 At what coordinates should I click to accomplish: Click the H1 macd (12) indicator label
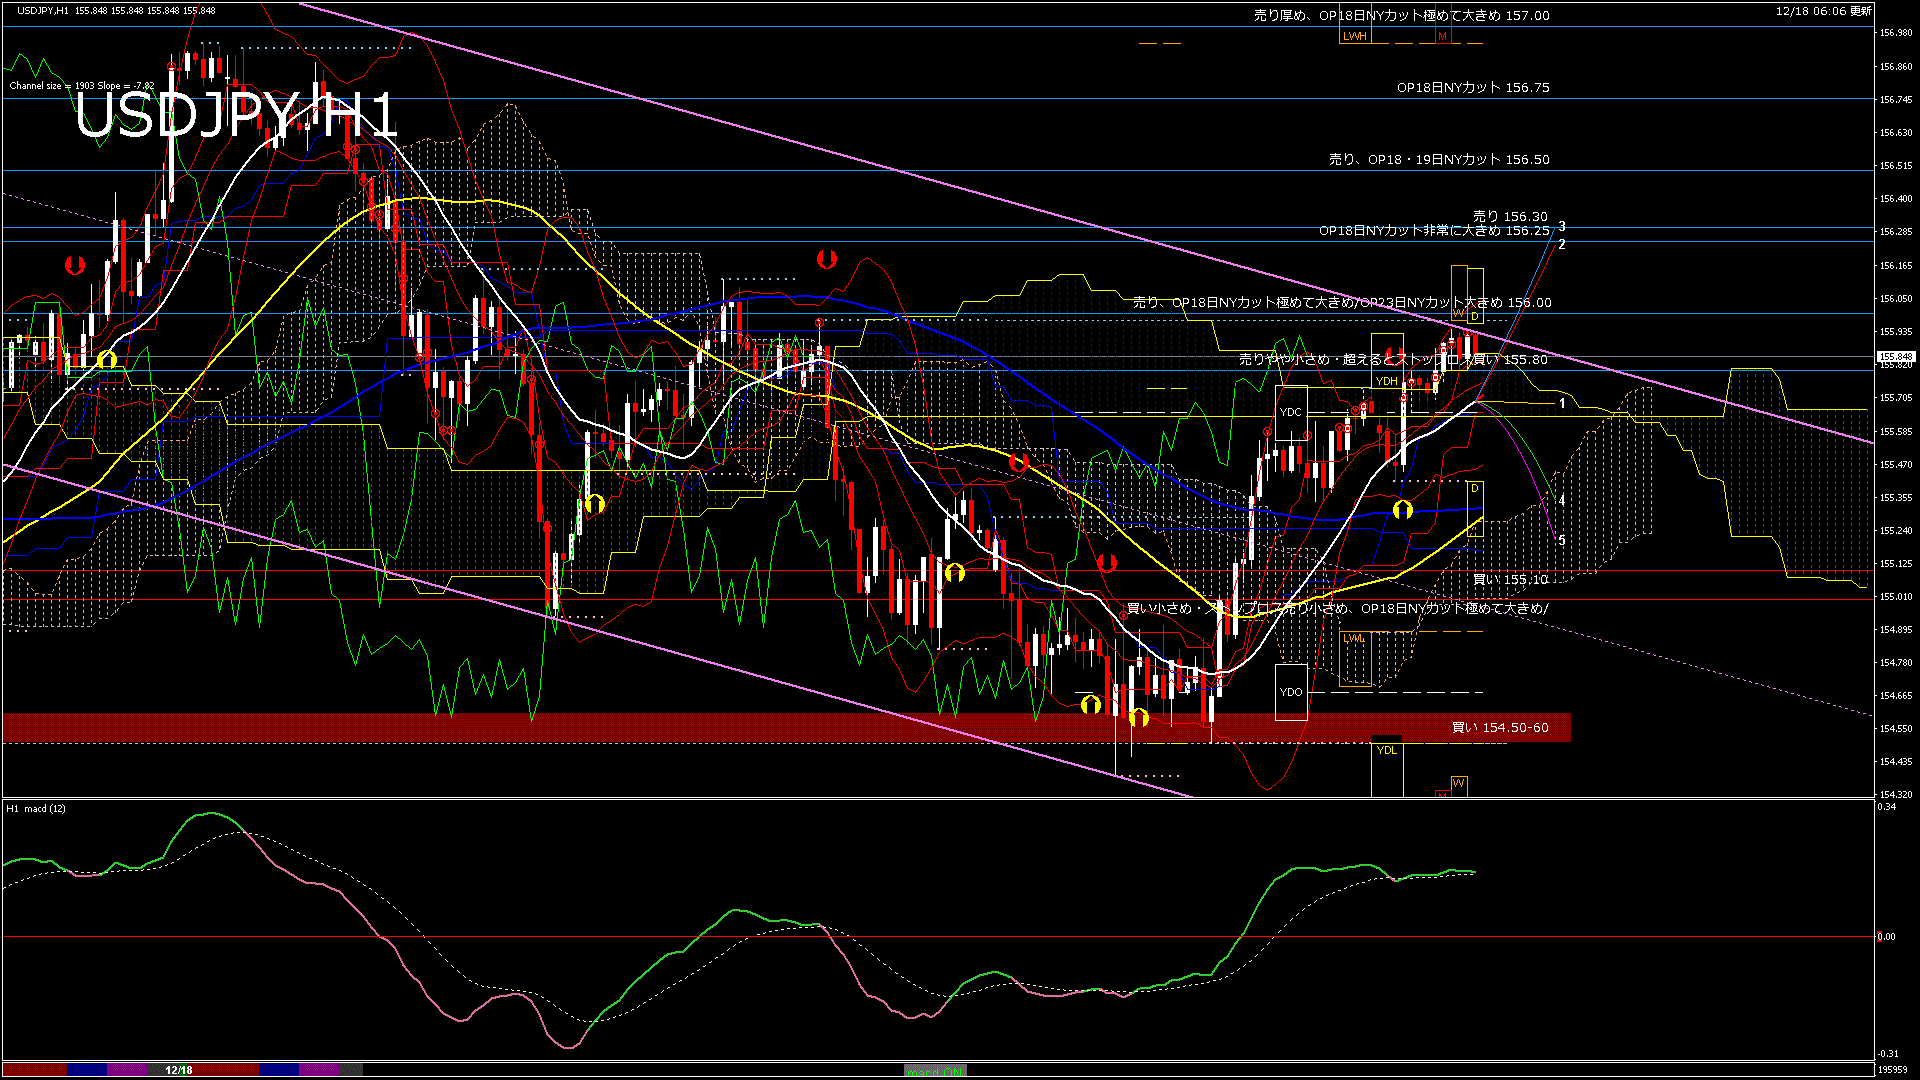[x=35, y=810]
